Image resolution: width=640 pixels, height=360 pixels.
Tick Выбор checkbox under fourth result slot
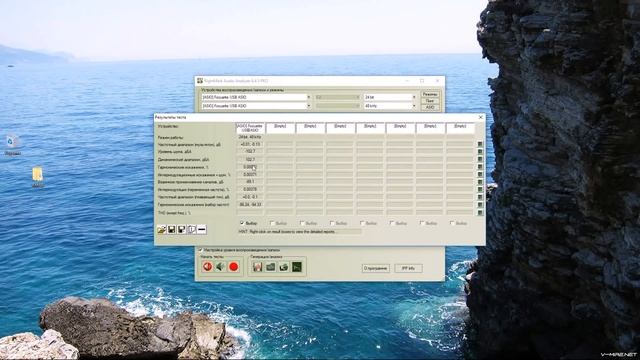coord(332,223)
